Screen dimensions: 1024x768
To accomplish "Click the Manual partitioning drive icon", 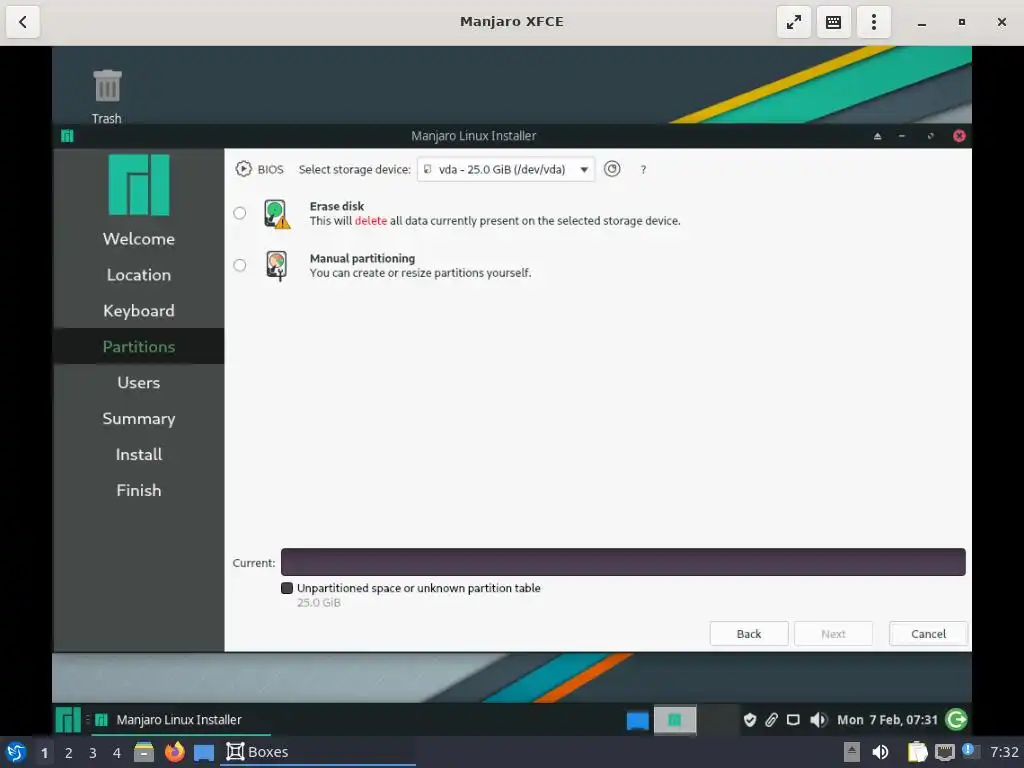I will [277, 266].
